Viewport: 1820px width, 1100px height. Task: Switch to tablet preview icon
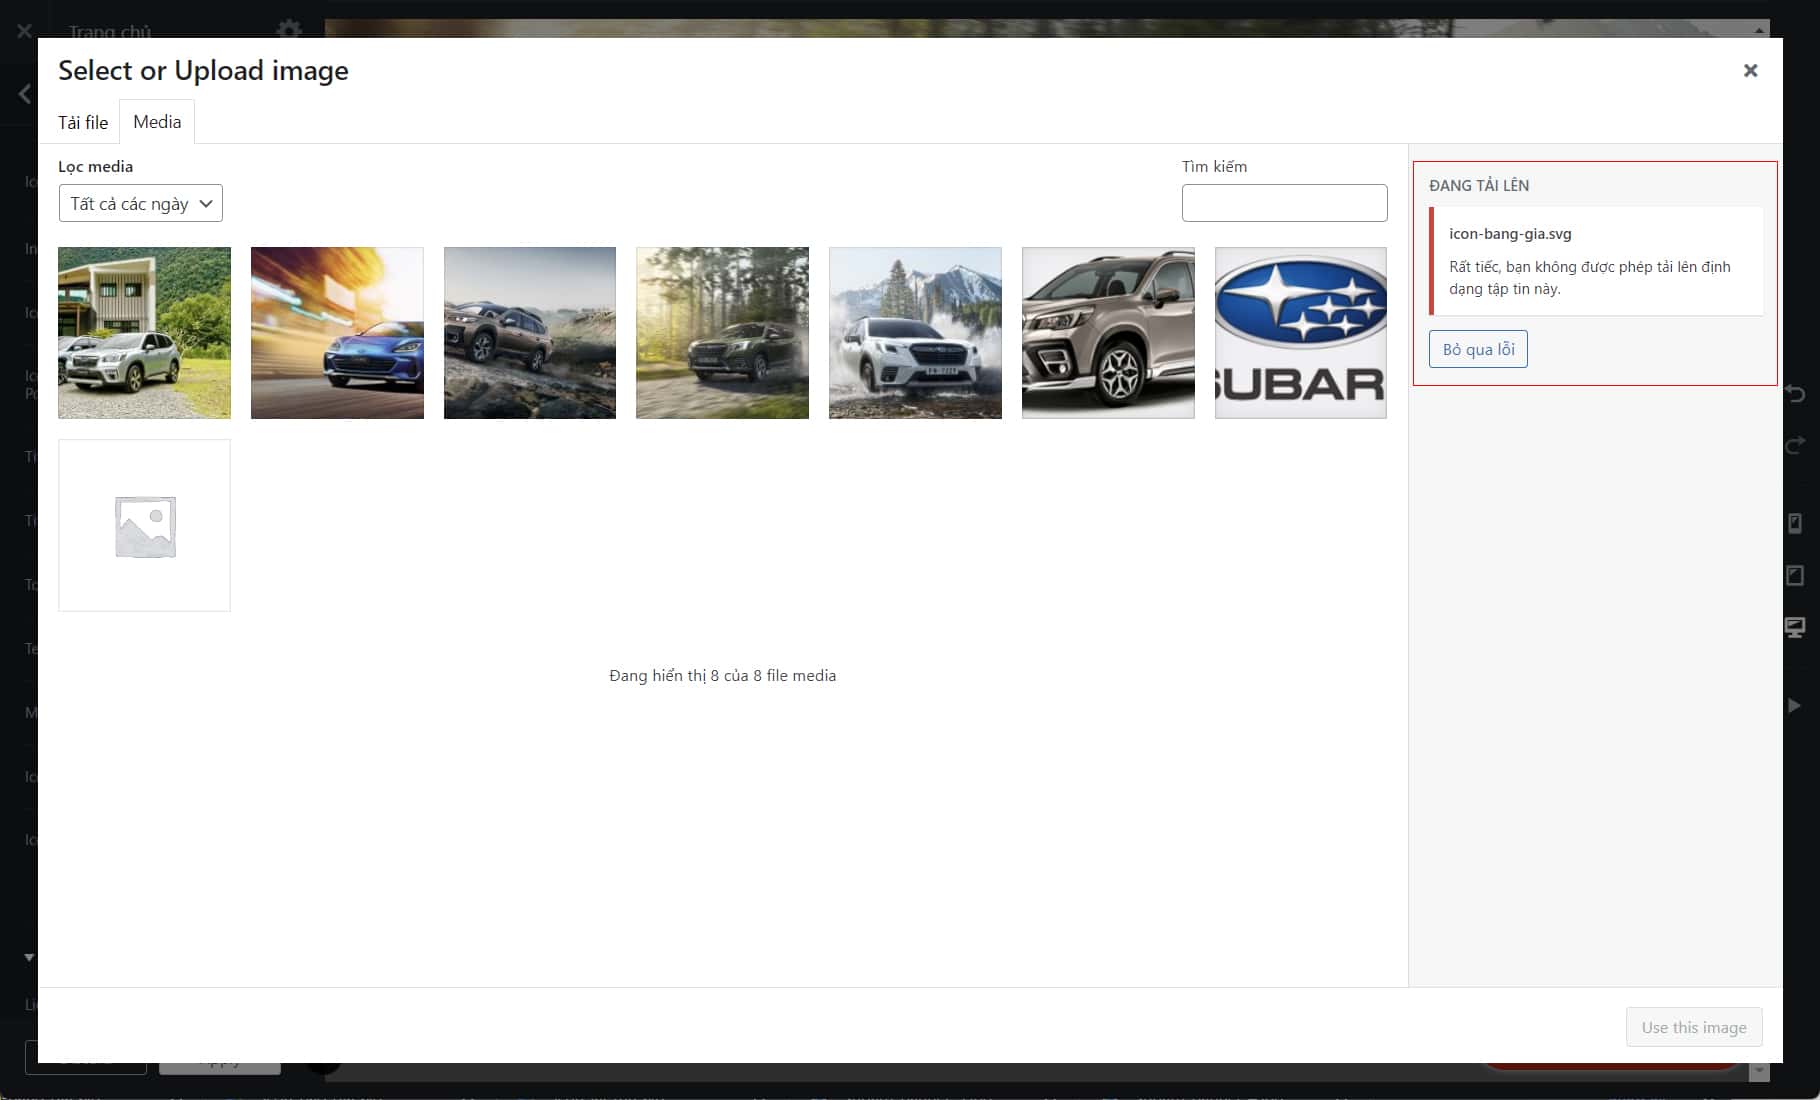click(1795, 575)
